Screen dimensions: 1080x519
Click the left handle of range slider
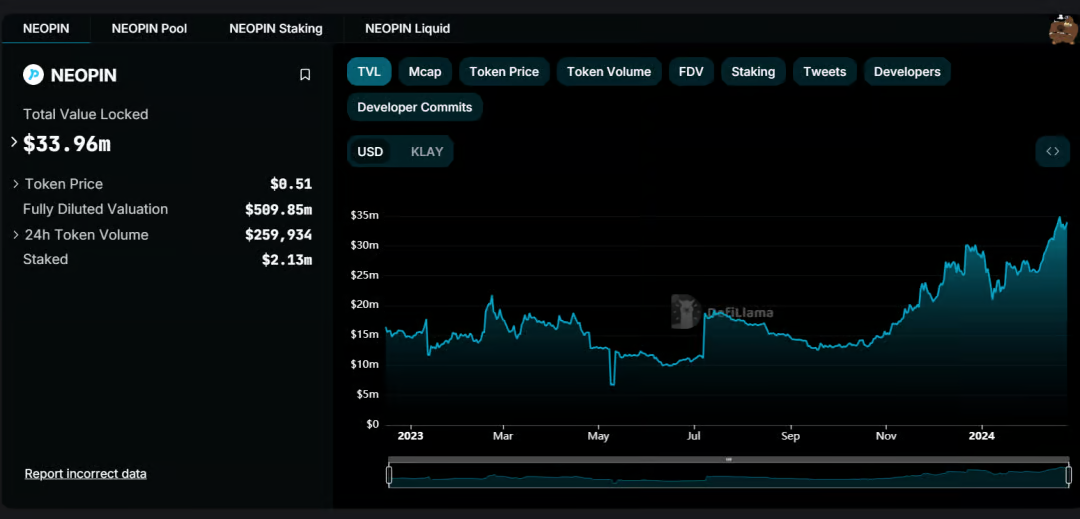tap(389, 475)
